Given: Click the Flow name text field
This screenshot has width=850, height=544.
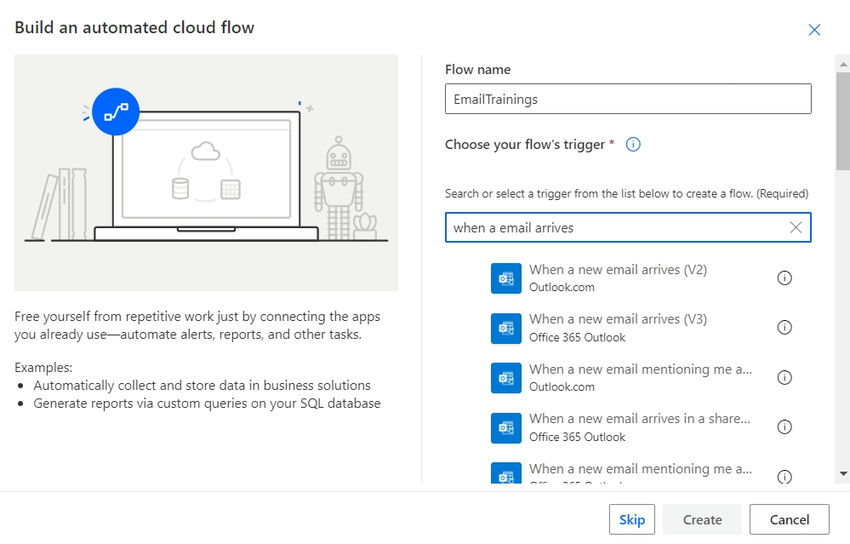Looking at the screenshot, I should (627, 99).
